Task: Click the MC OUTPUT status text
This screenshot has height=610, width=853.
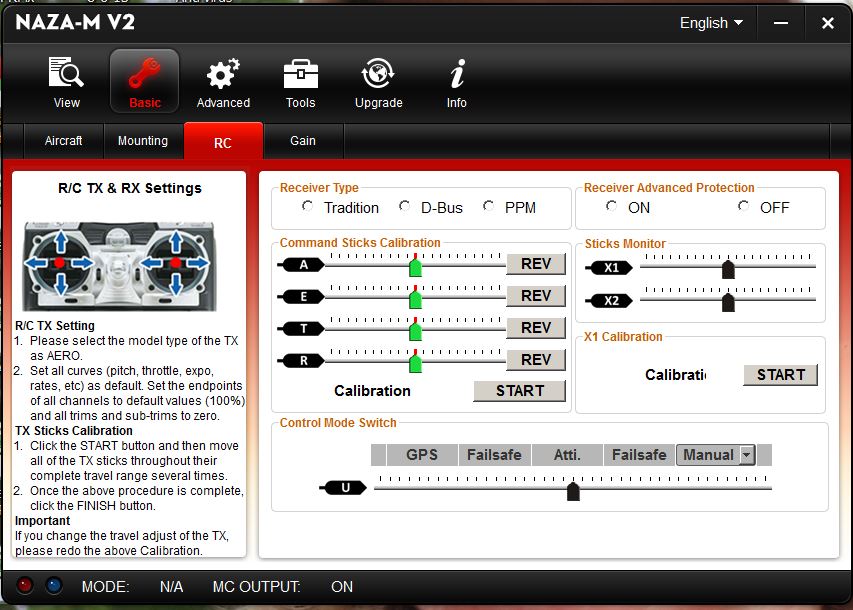Action: [x=256, y=587]
